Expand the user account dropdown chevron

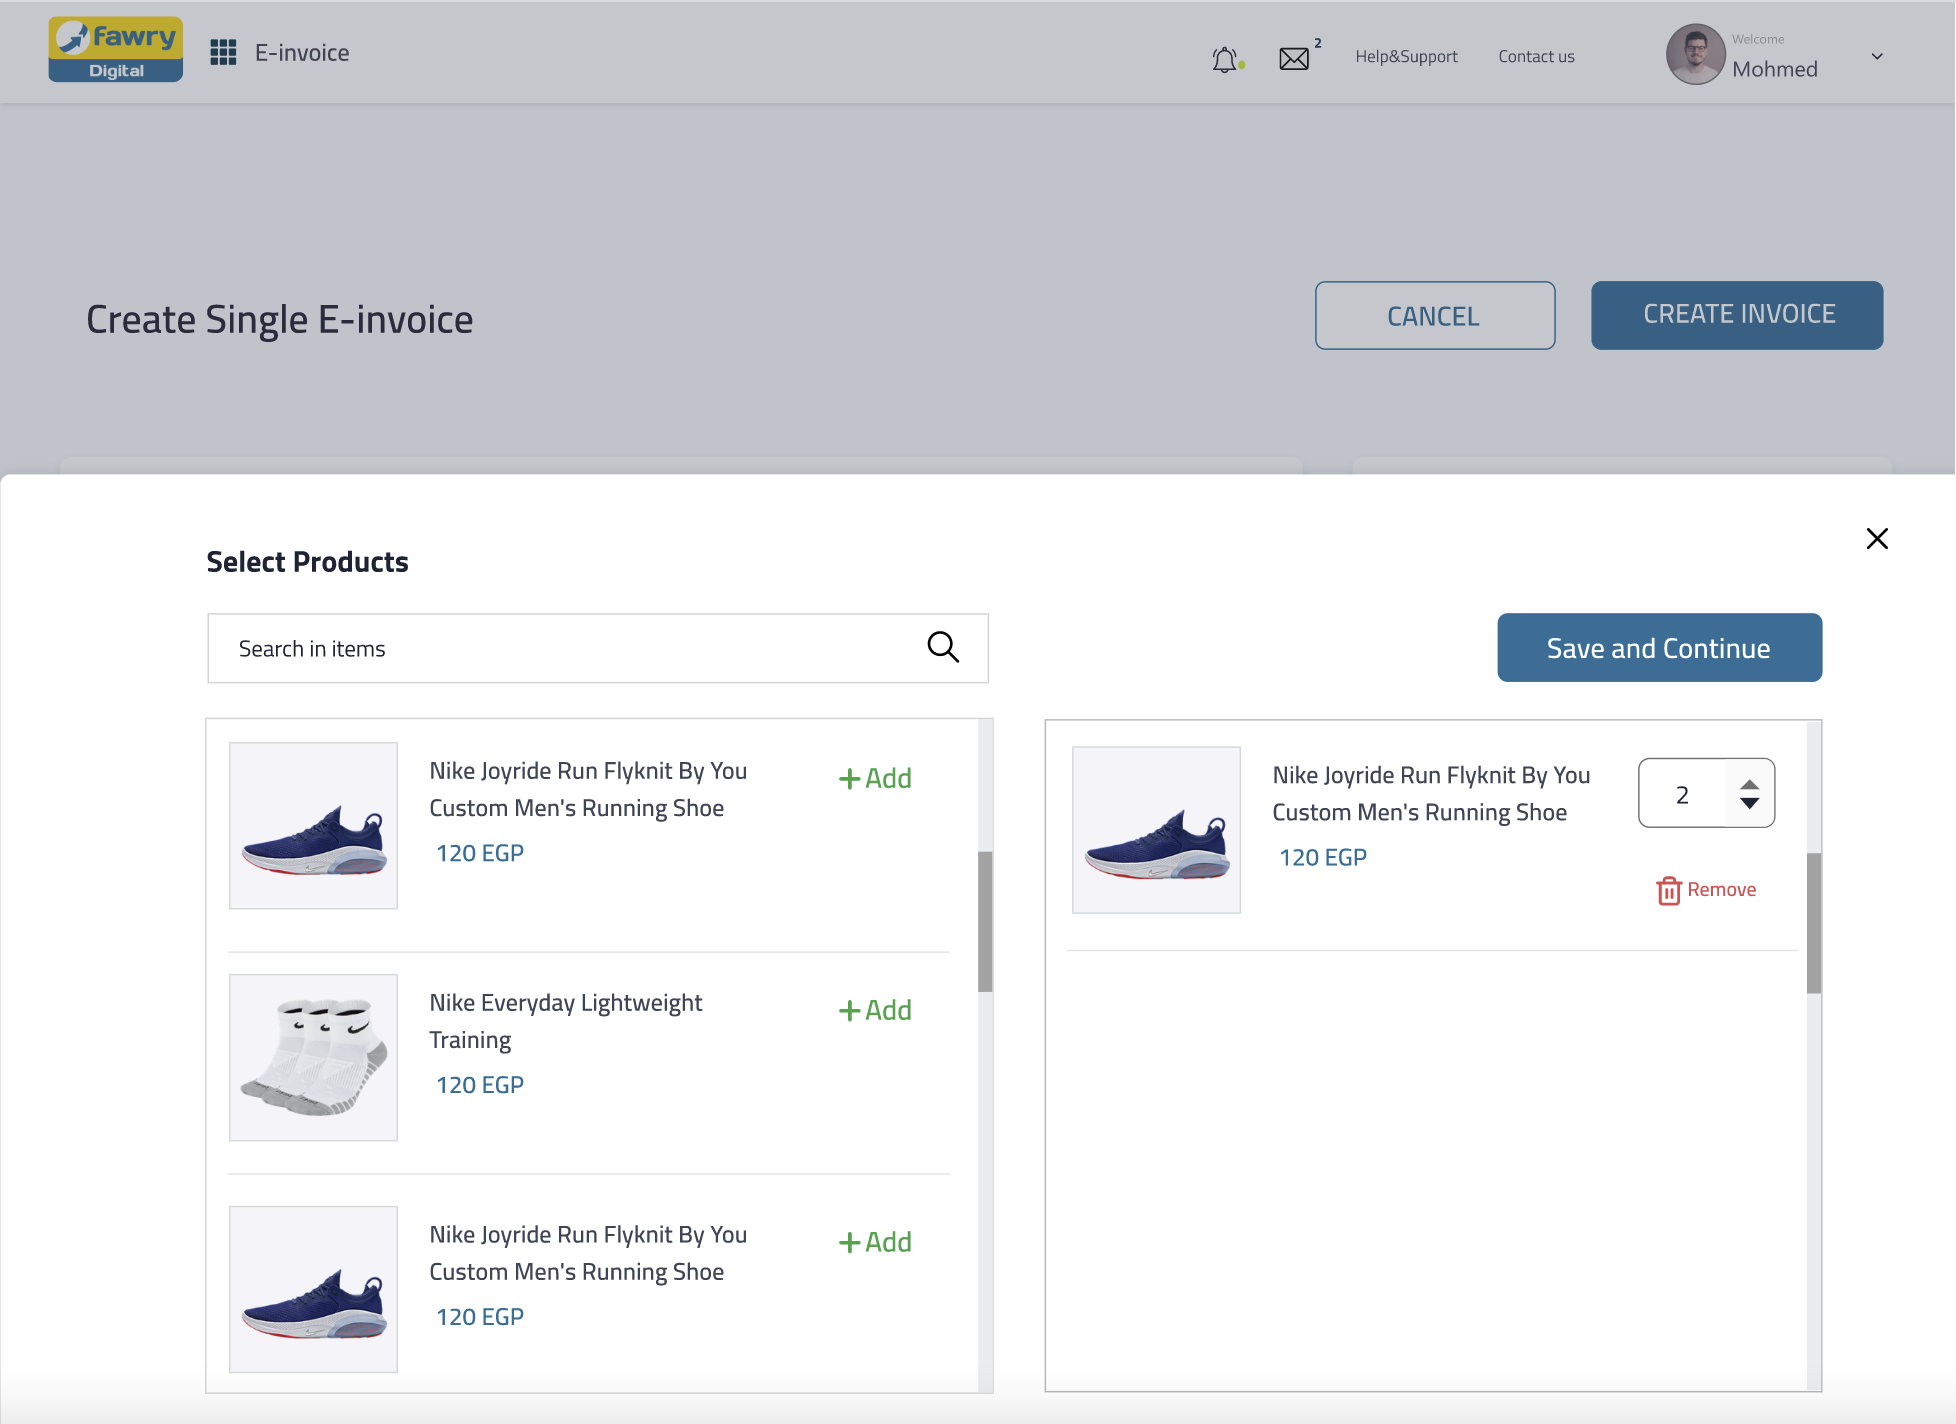1877,56
